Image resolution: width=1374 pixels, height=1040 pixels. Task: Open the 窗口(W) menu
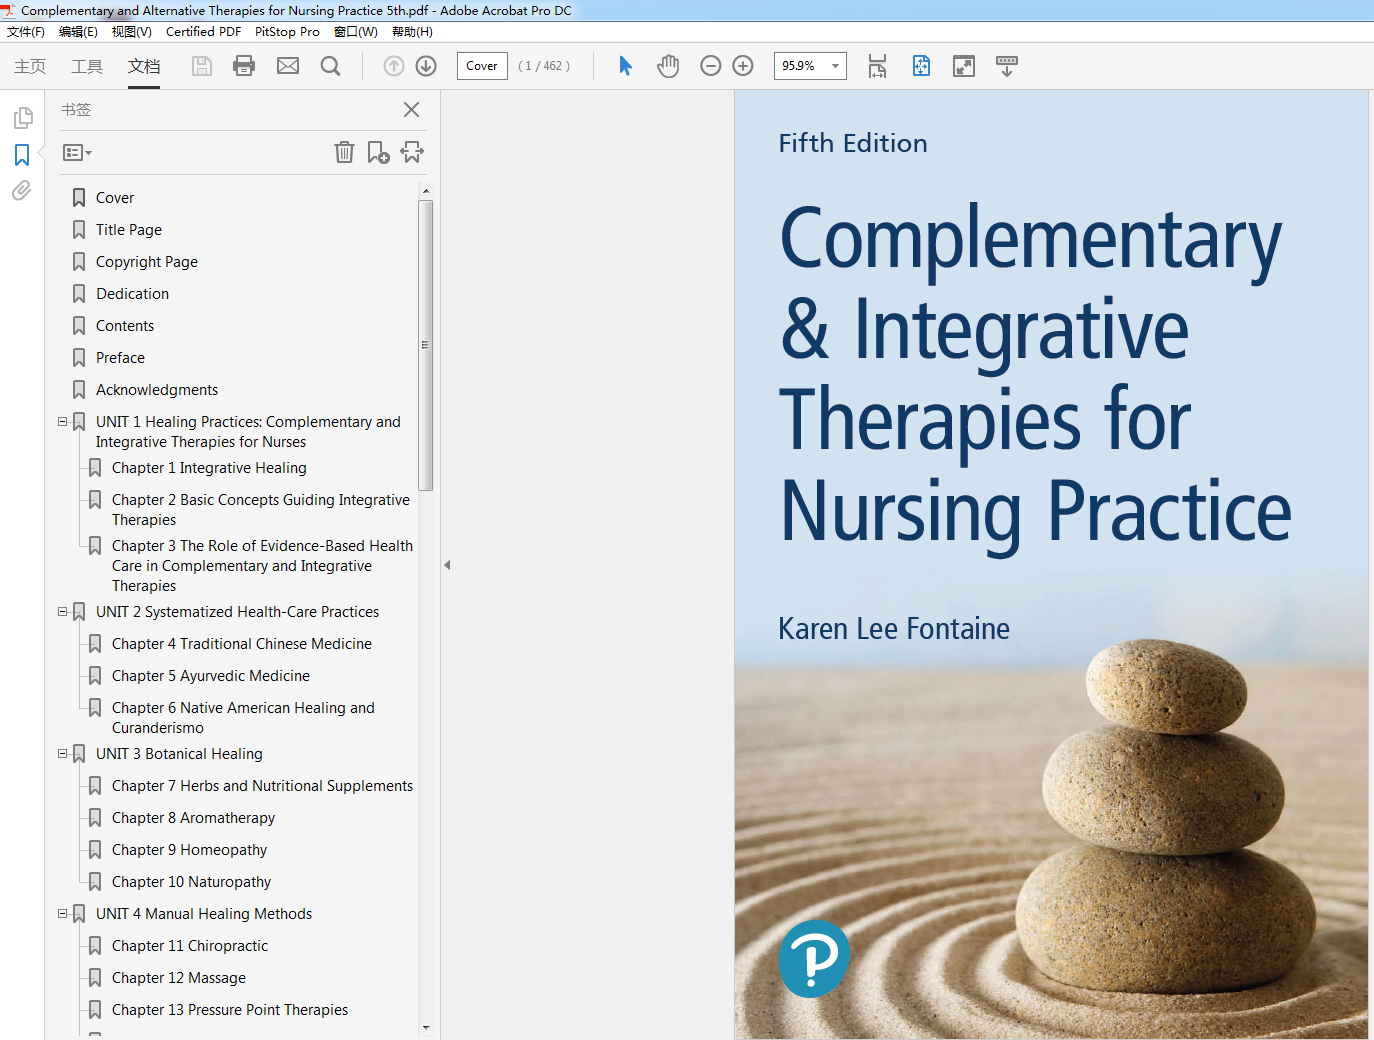click(x=356, y=32)
